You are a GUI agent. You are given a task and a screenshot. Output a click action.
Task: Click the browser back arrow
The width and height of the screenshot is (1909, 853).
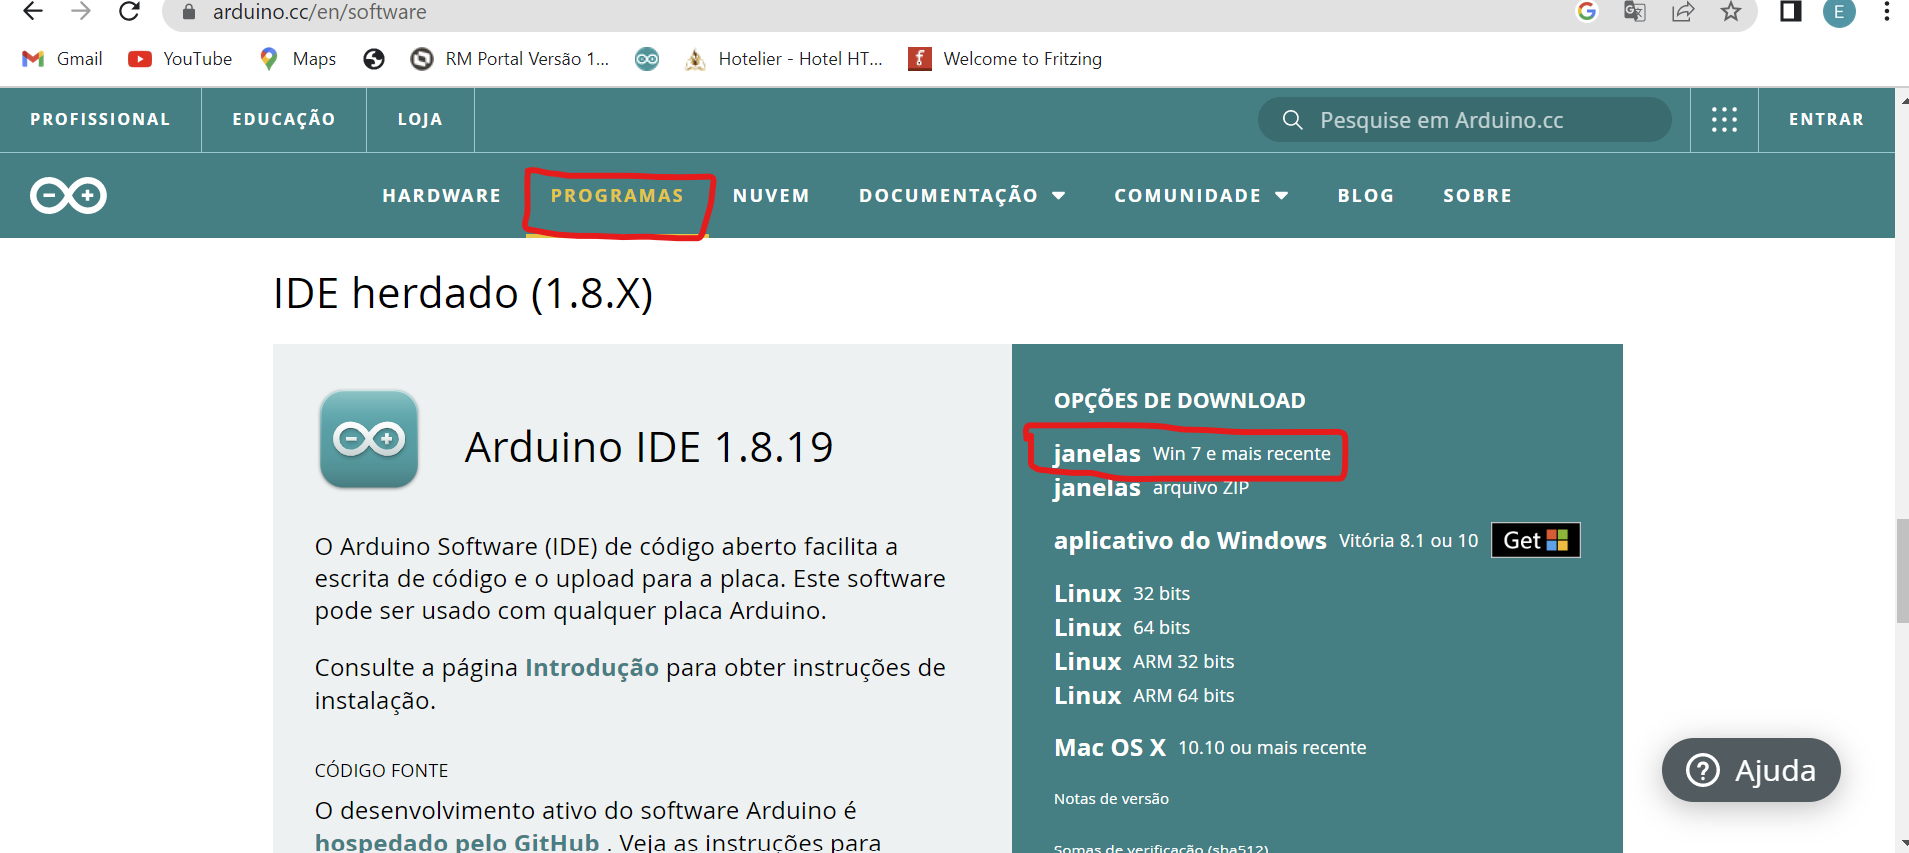pos(33,12)
